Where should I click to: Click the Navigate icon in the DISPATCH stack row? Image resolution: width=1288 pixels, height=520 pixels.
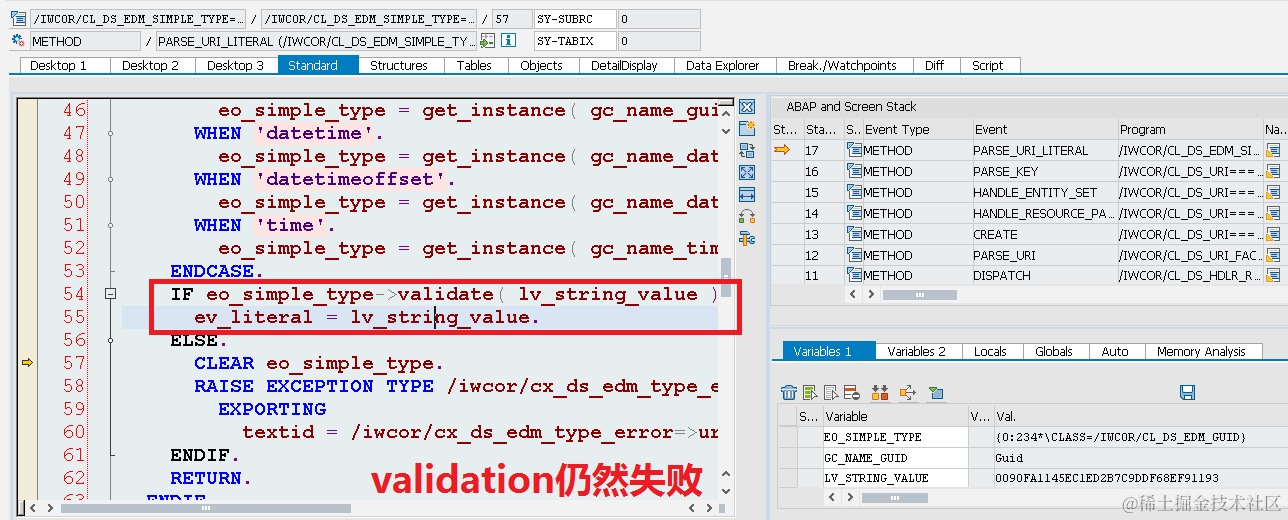[1273, 275]
